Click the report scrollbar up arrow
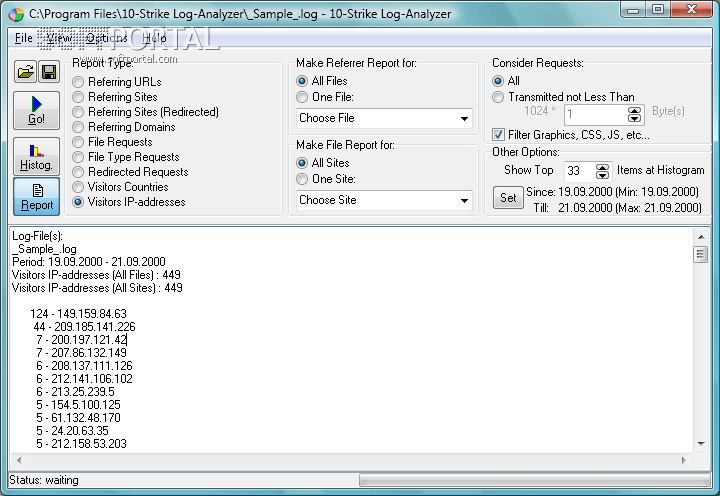The width and height of the screenshot is (720, 496). click(x=701, y=237)
